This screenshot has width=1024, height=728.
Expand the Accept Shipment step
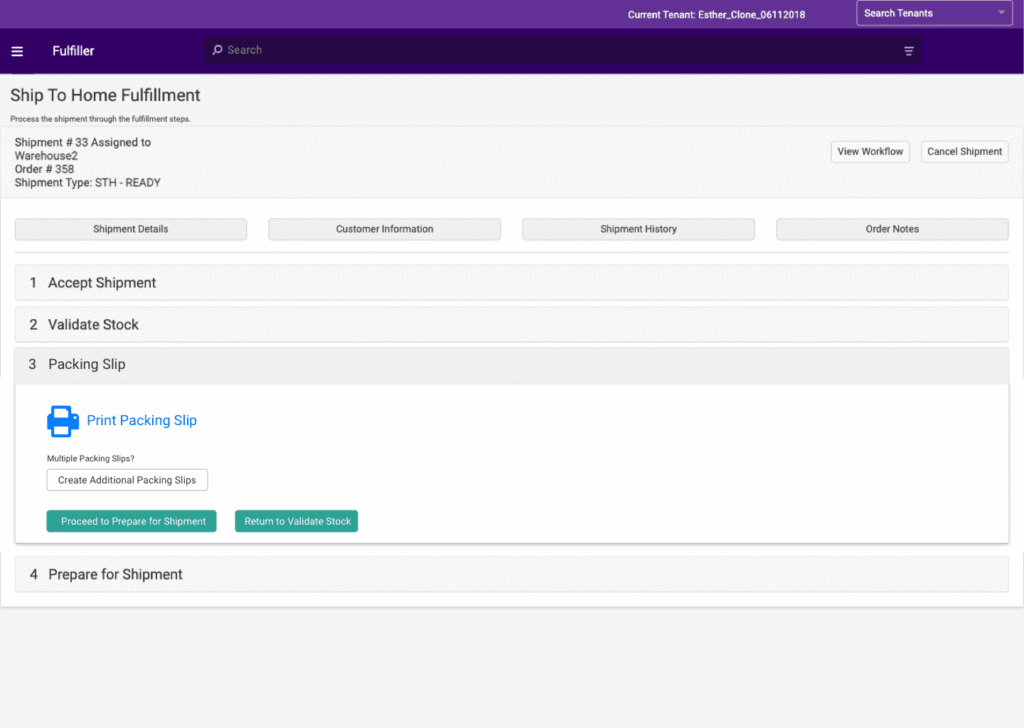[511, 283]
